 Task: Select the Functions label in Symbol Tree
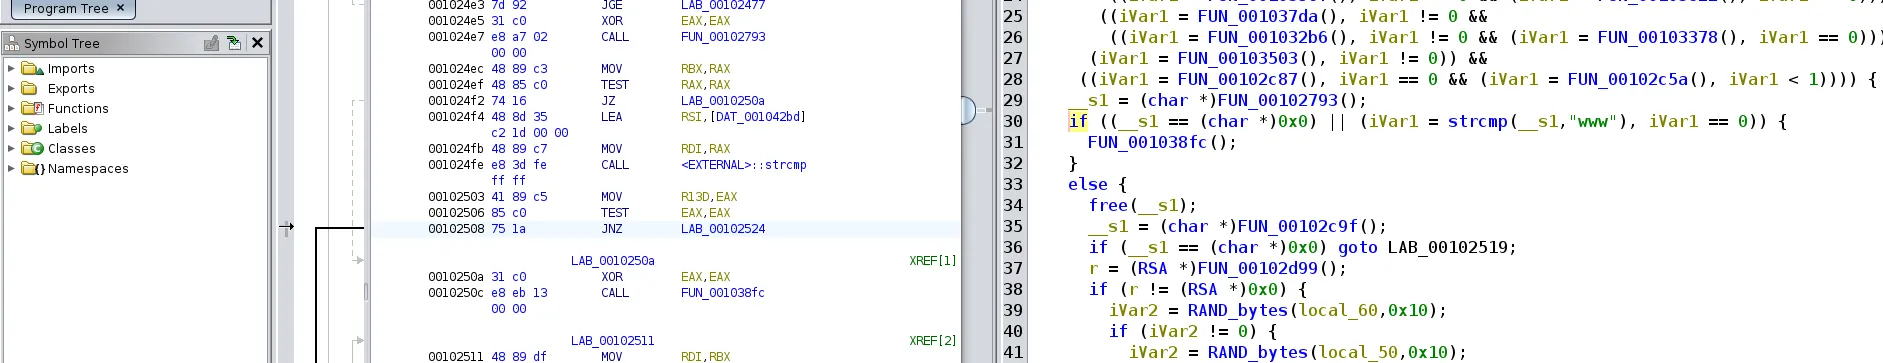(78, 108)
